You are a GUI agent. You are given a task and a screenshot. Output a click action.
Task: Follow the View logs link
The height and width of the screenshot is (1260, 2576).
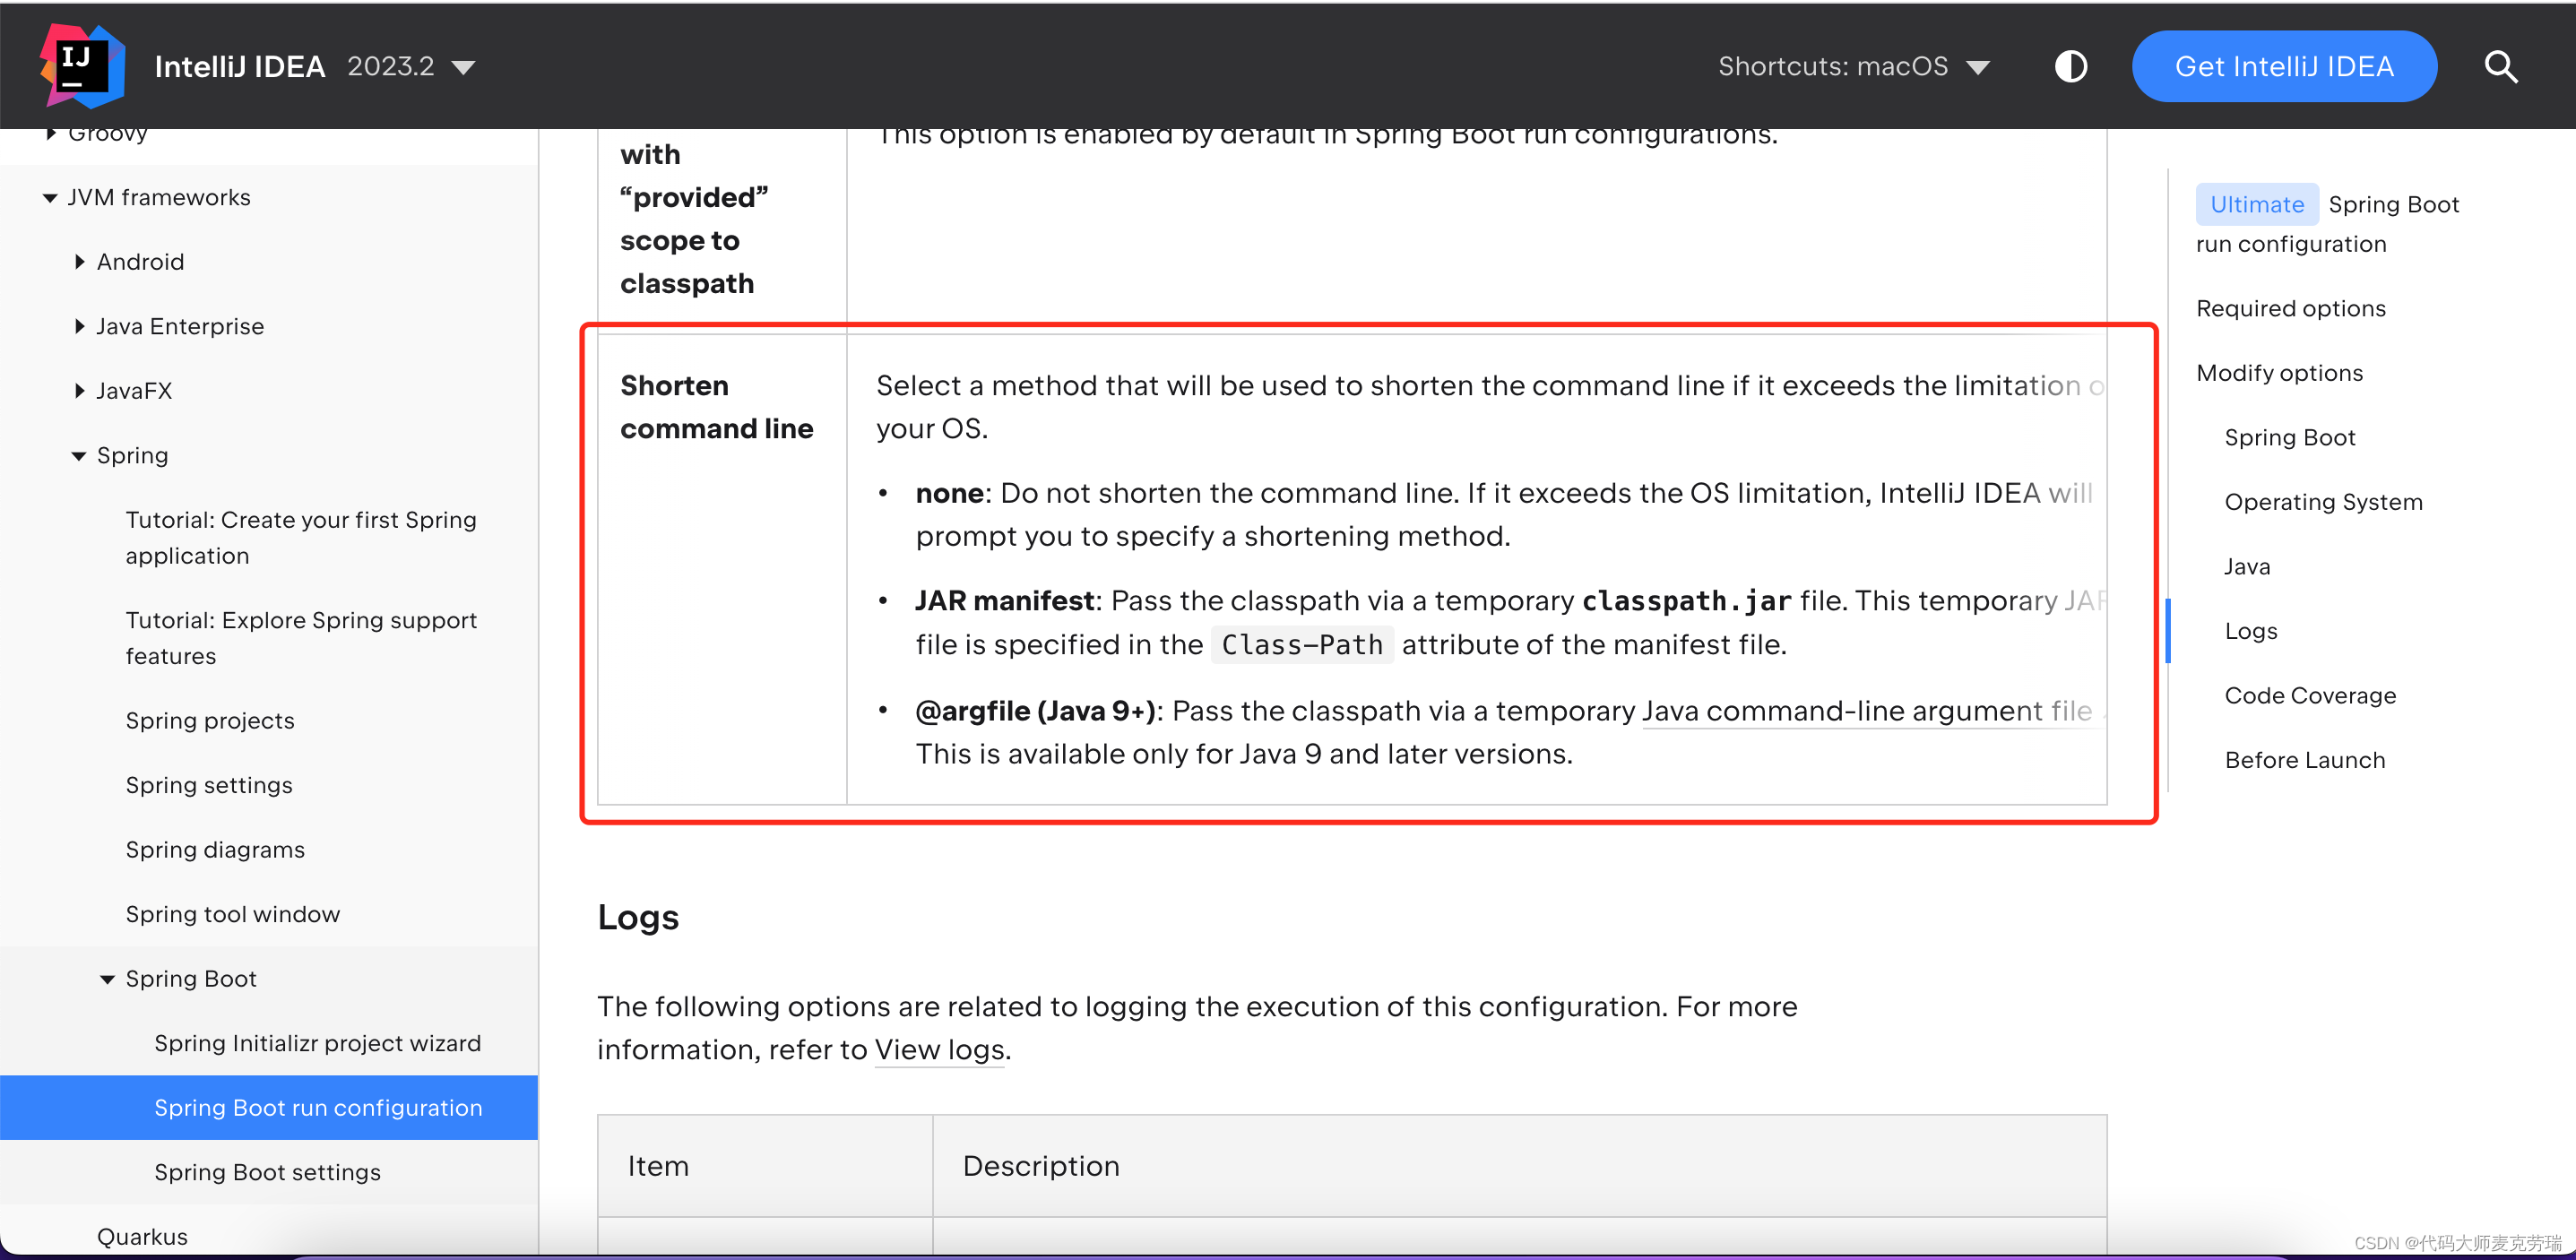(x=939, y=1050)
